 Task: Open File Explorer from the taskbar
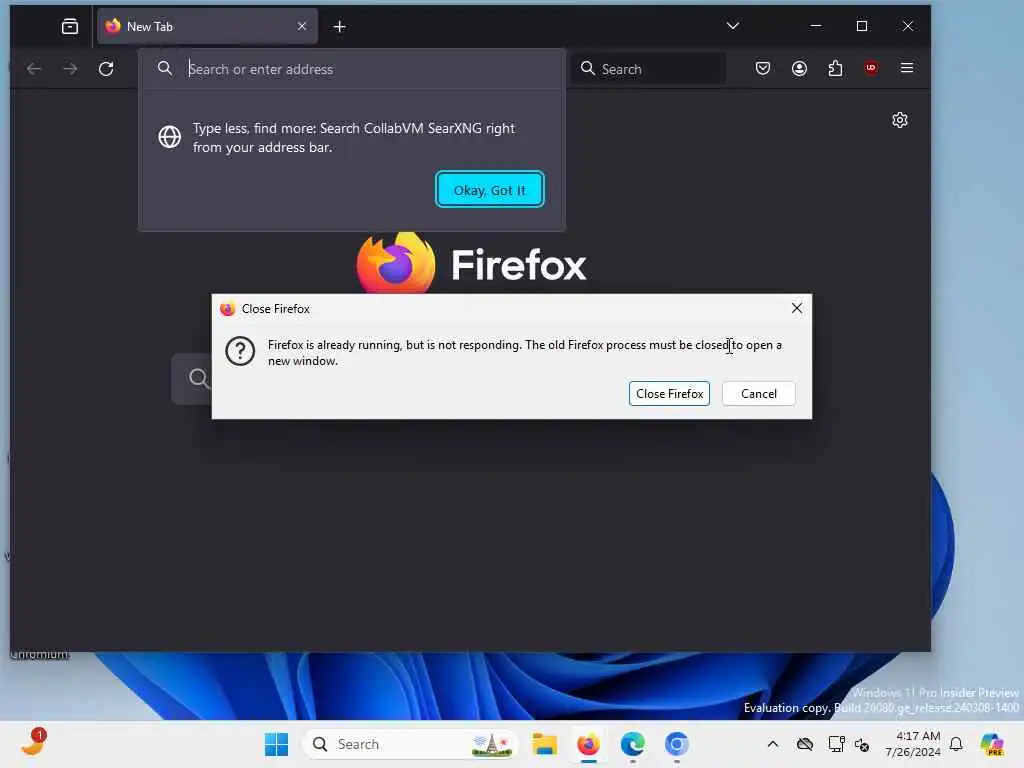pos(544,744)
